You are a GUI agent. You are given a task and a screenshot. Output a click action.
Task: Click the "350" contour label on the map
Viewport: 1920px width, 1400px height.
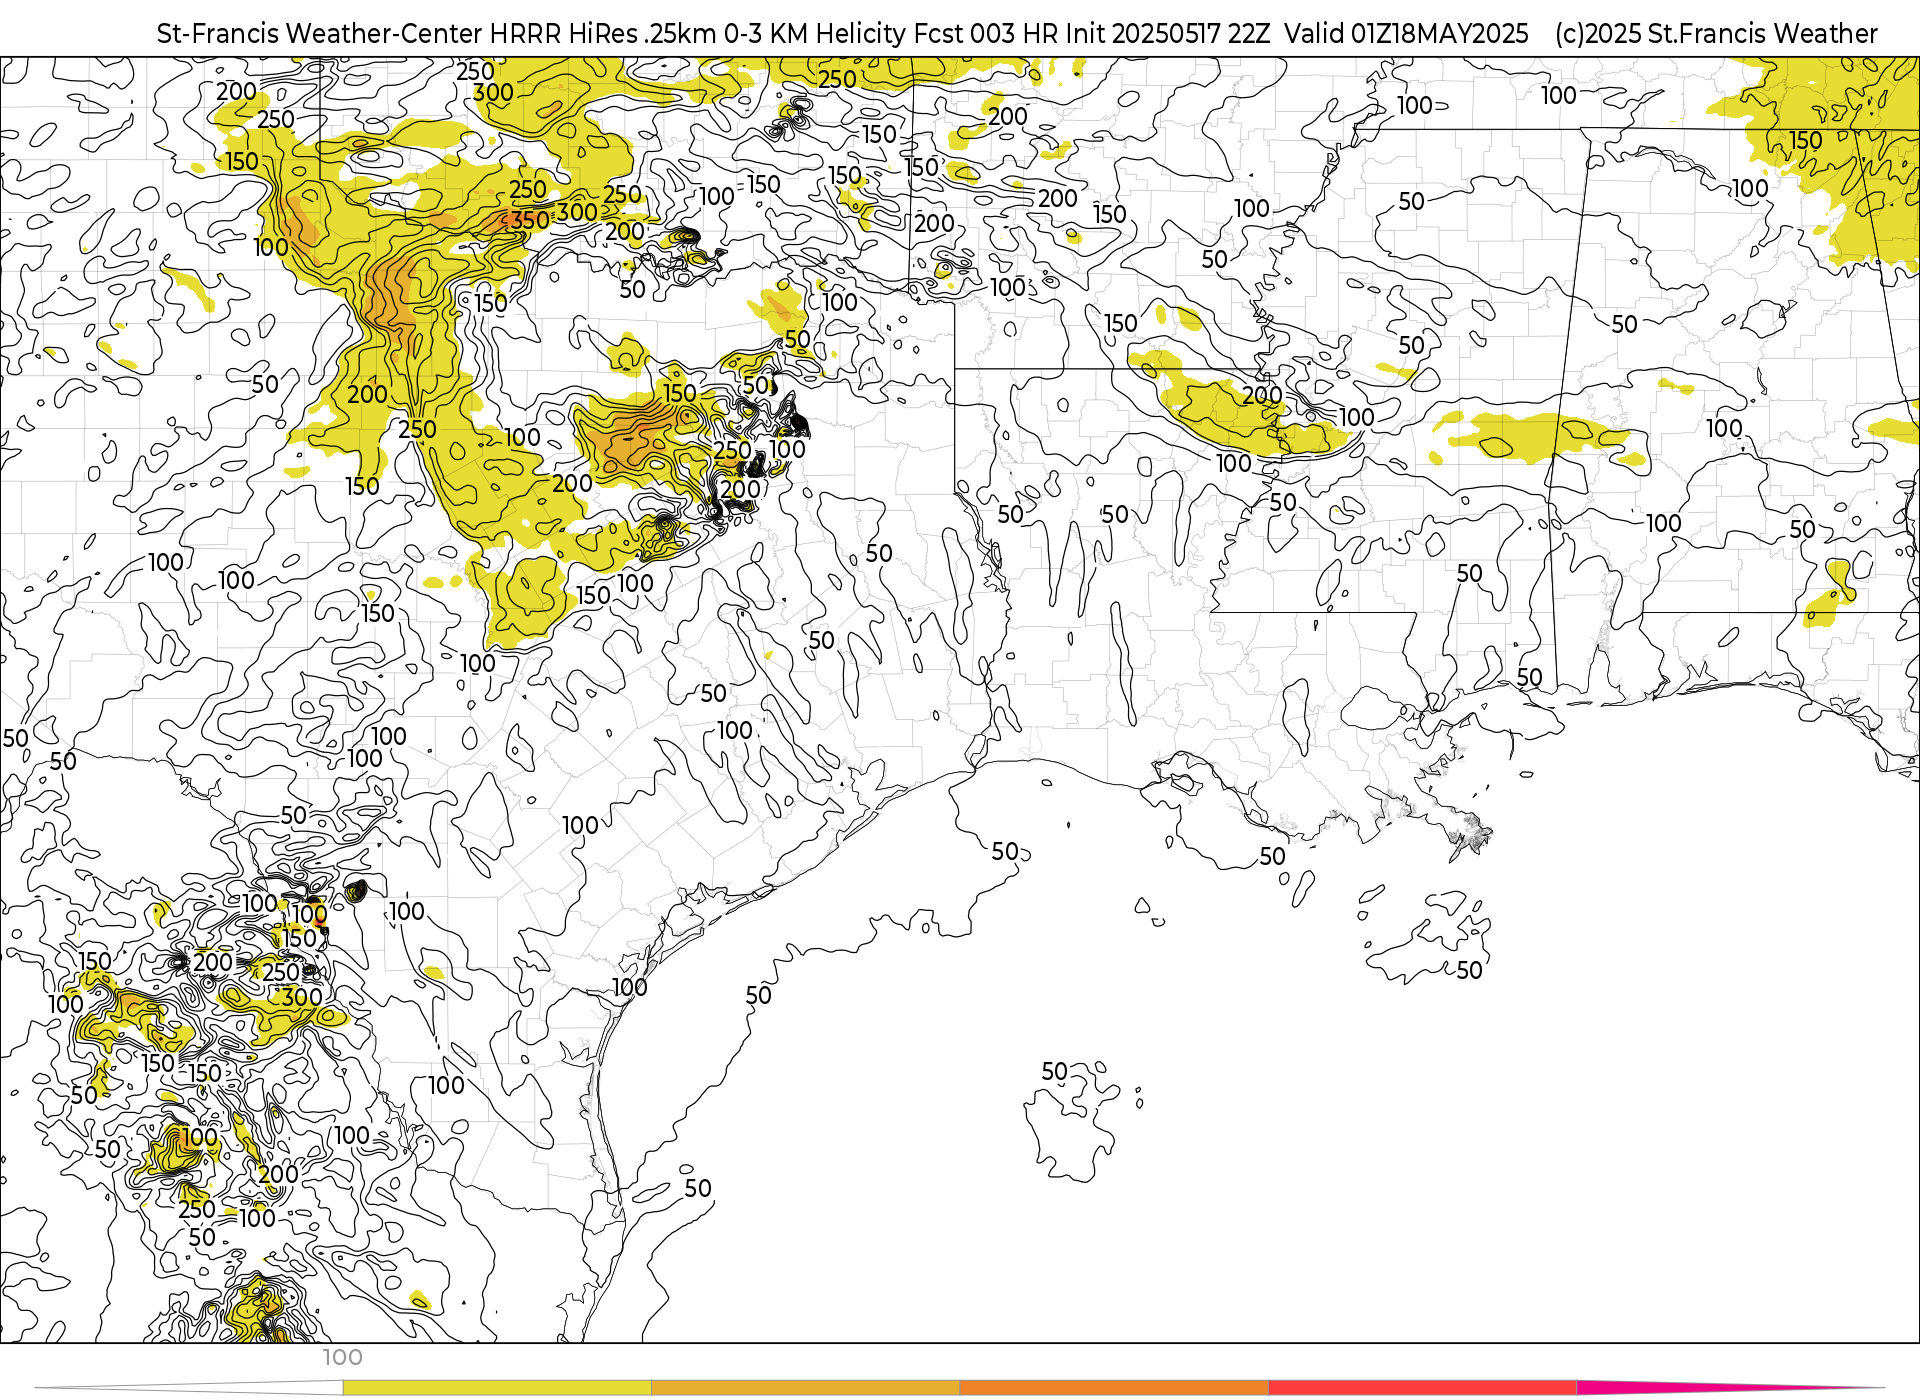coord(530,221)
